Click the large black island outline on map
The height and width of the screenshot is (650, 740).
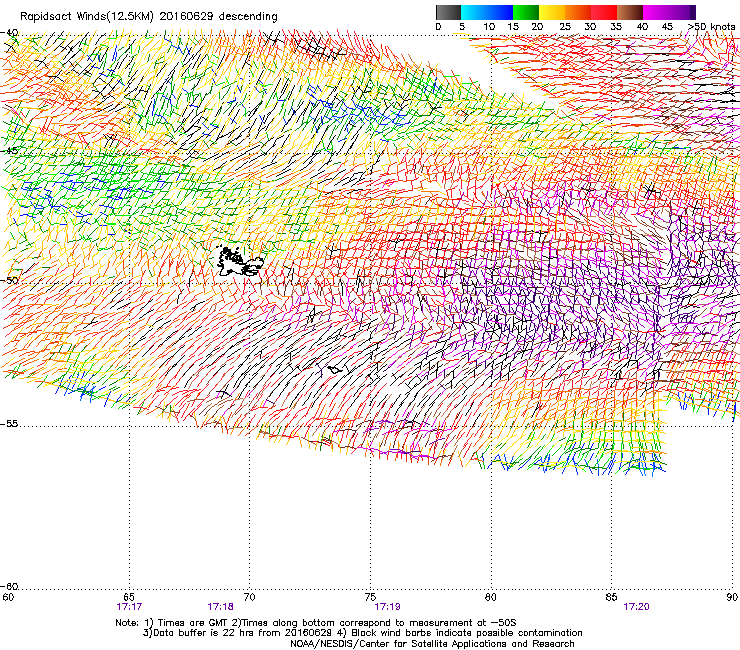click(x=239, y=262)
